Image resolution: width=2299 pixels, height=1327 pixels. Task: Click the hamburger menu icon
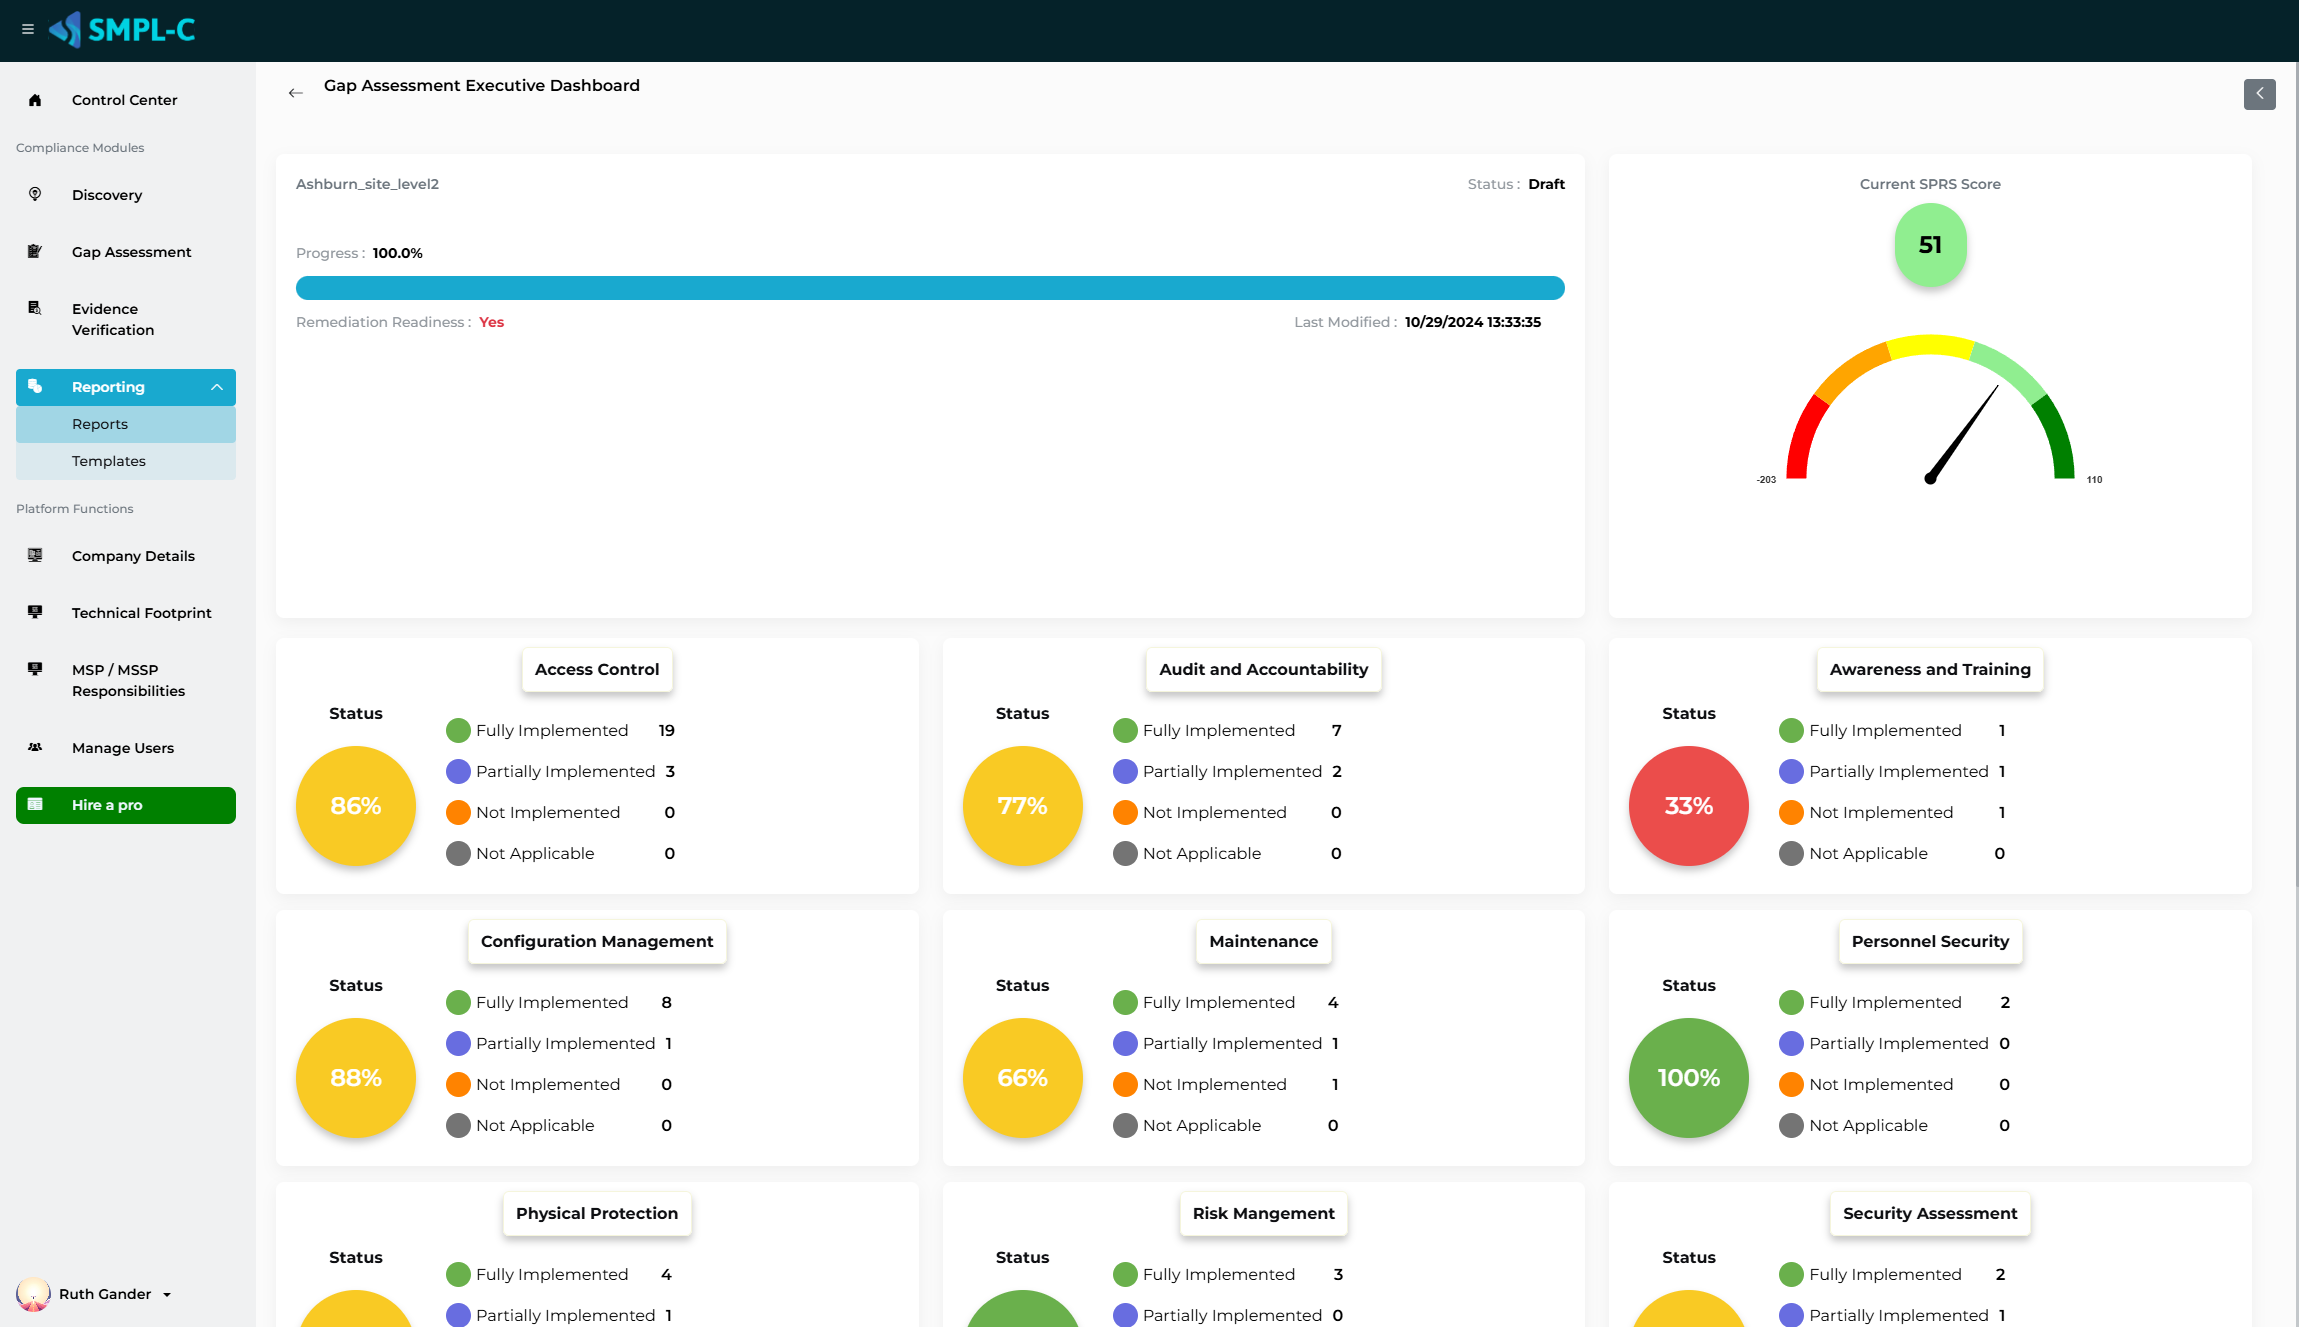click(x=28, y=29)
